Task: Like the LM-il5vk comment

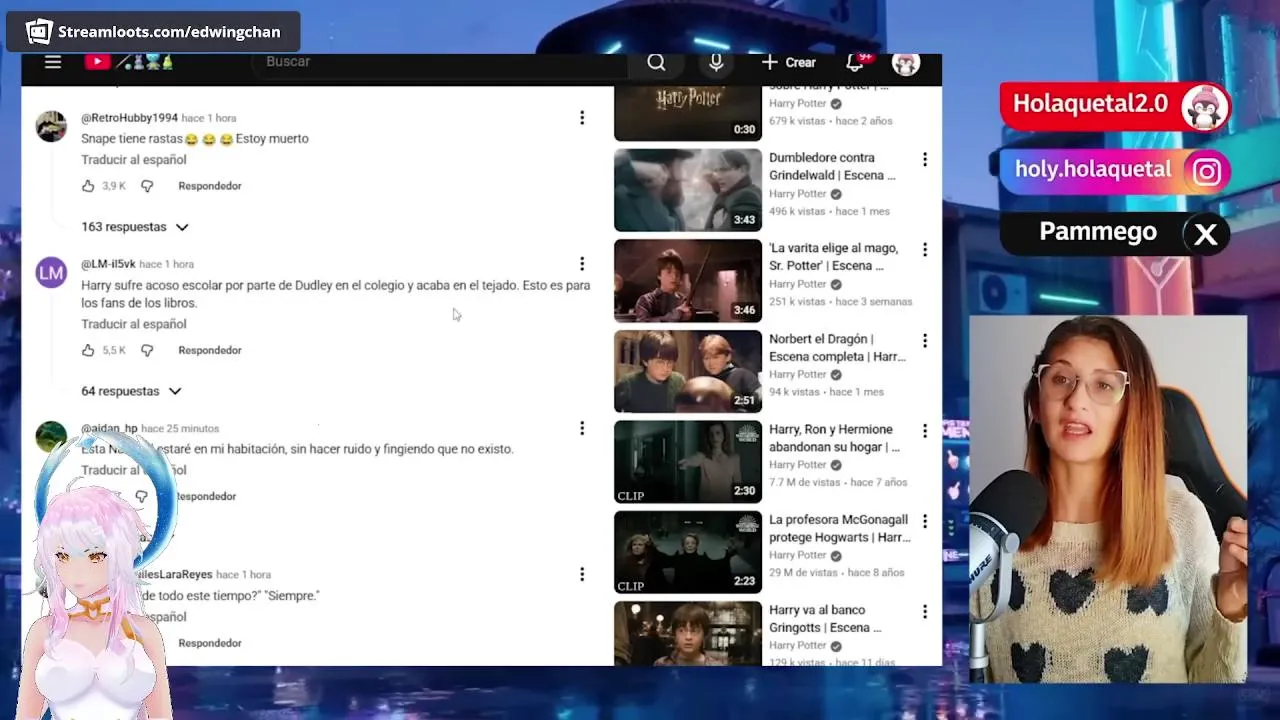Action: coord(88,350)
